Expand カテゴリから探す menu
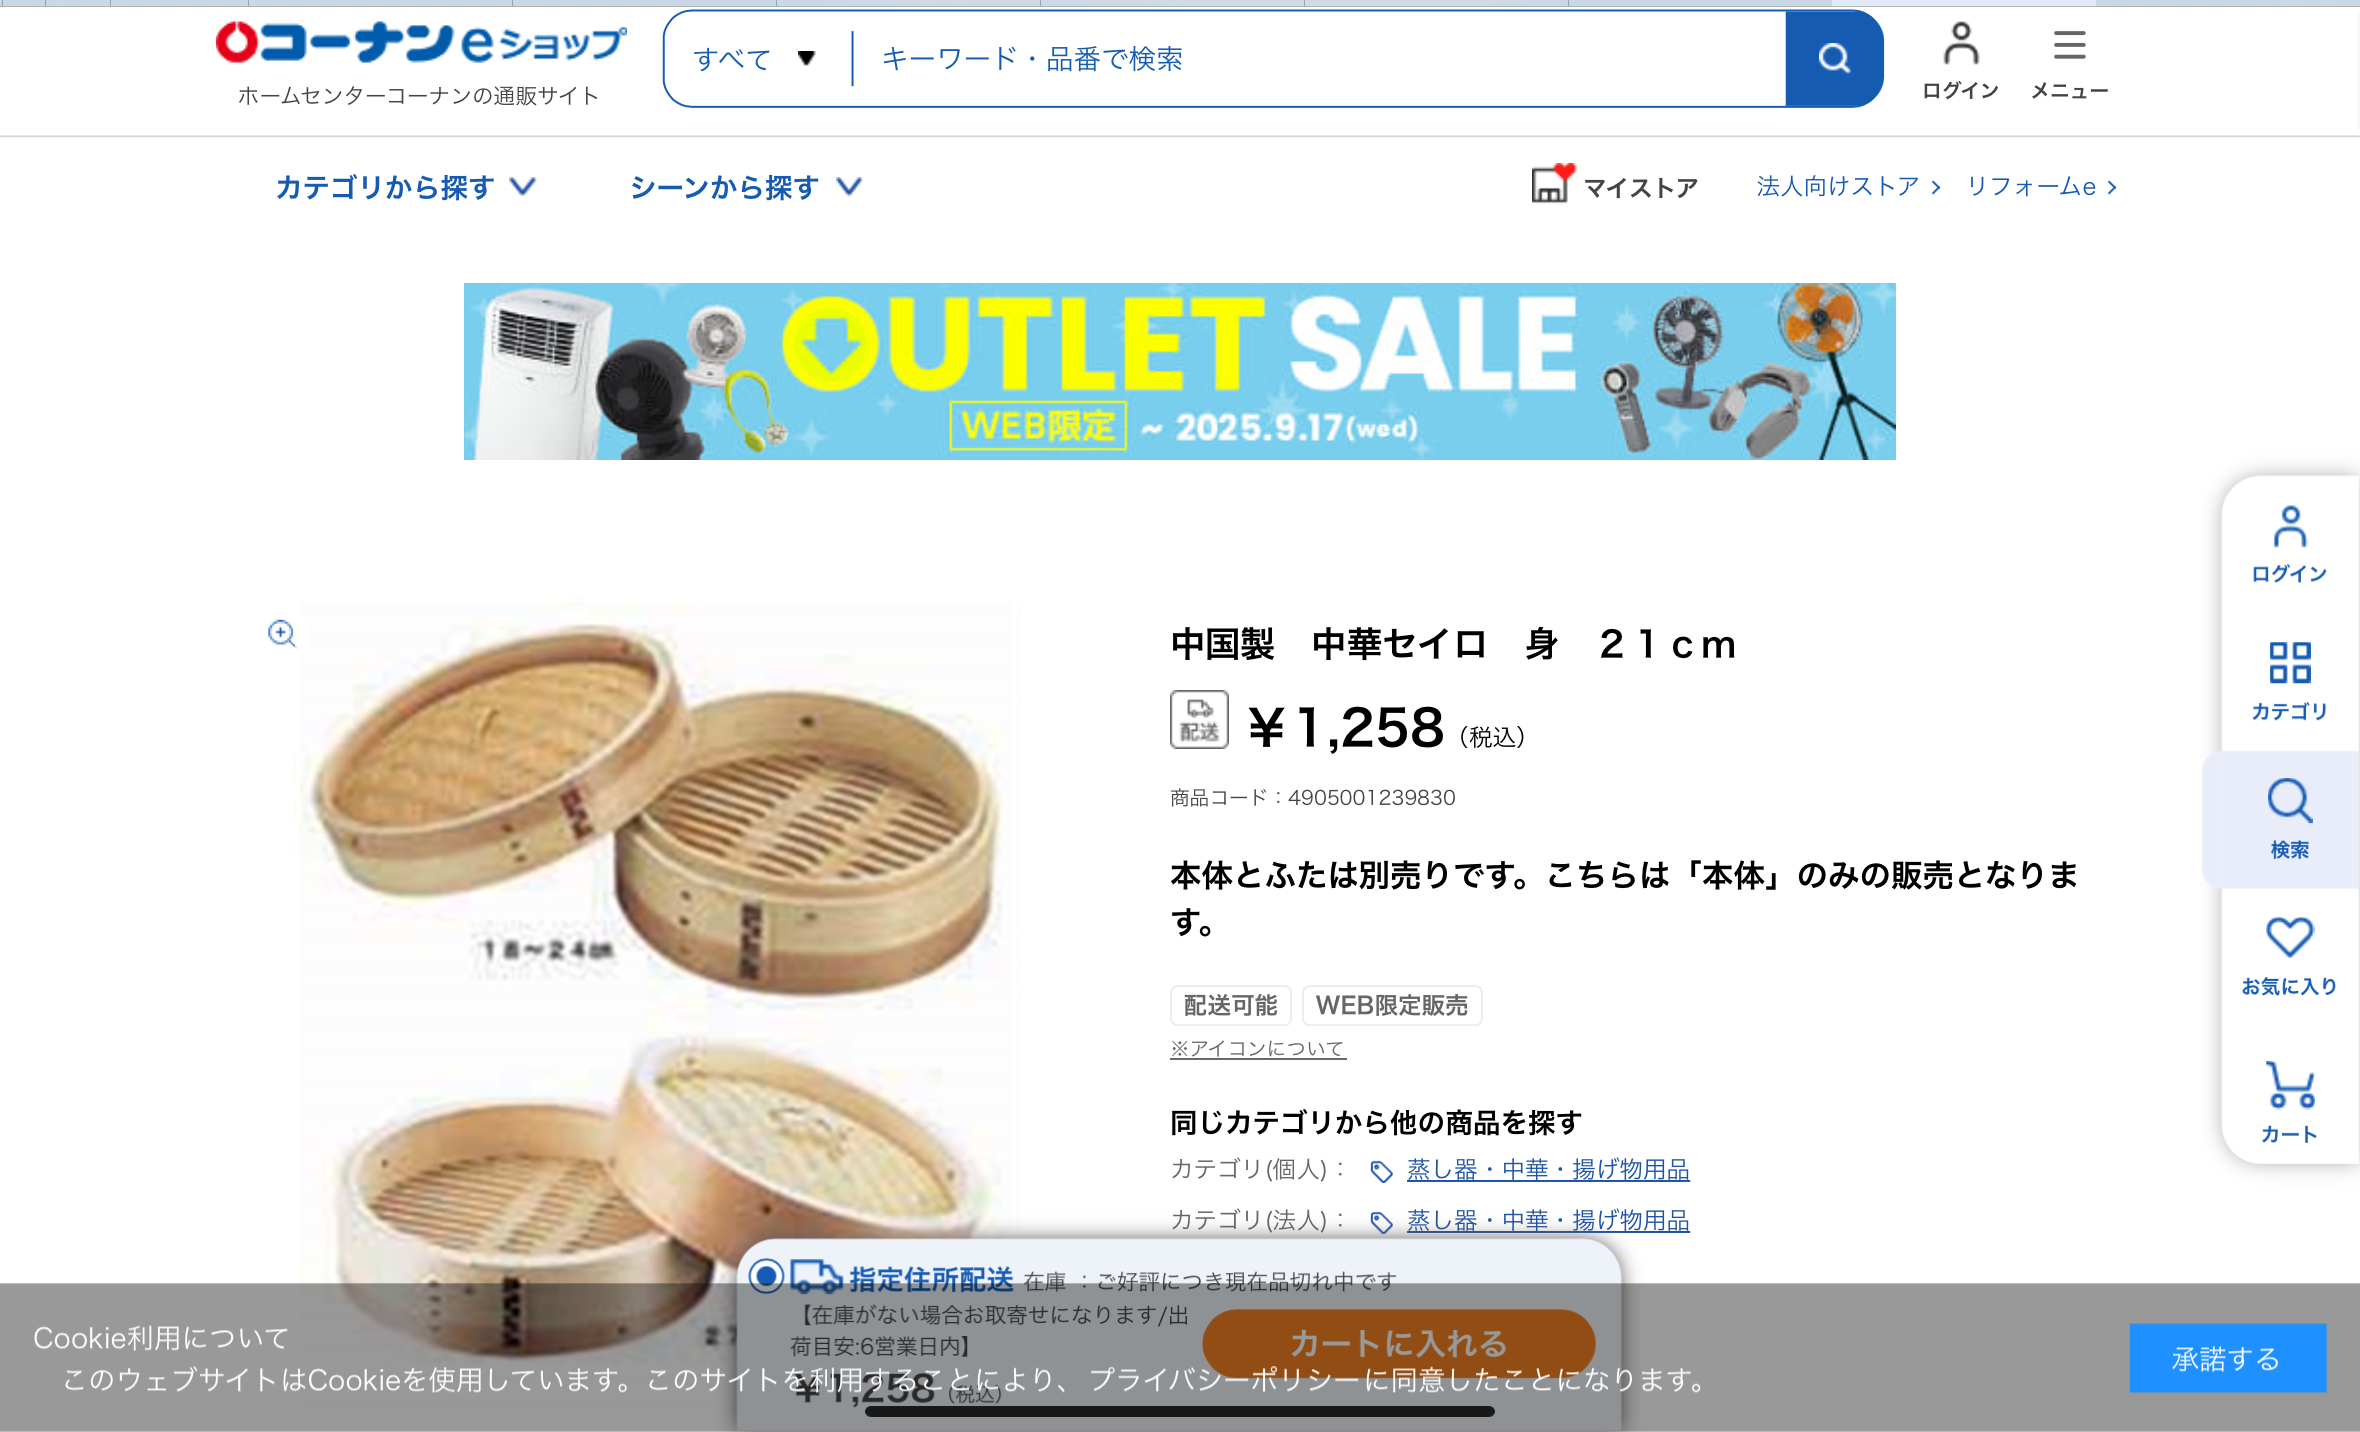 [x=406, y=187]
